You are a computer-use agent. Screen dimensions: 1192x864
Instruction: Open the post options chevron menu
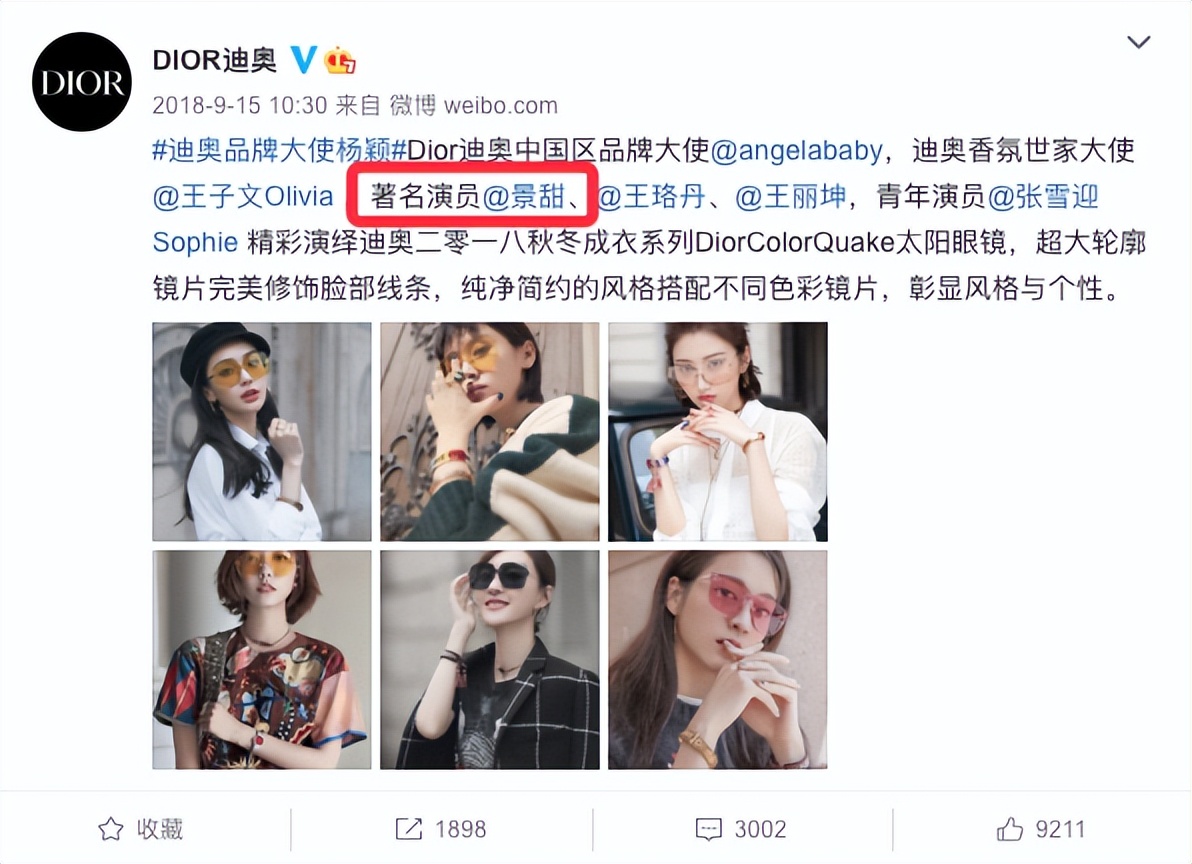coord(1138,42)
